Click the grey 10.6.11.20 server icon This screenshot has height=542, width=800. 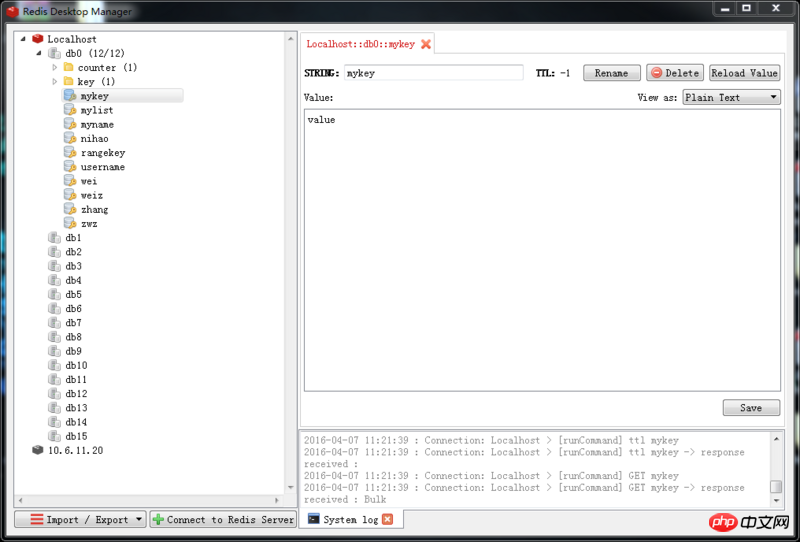point(38,450)
